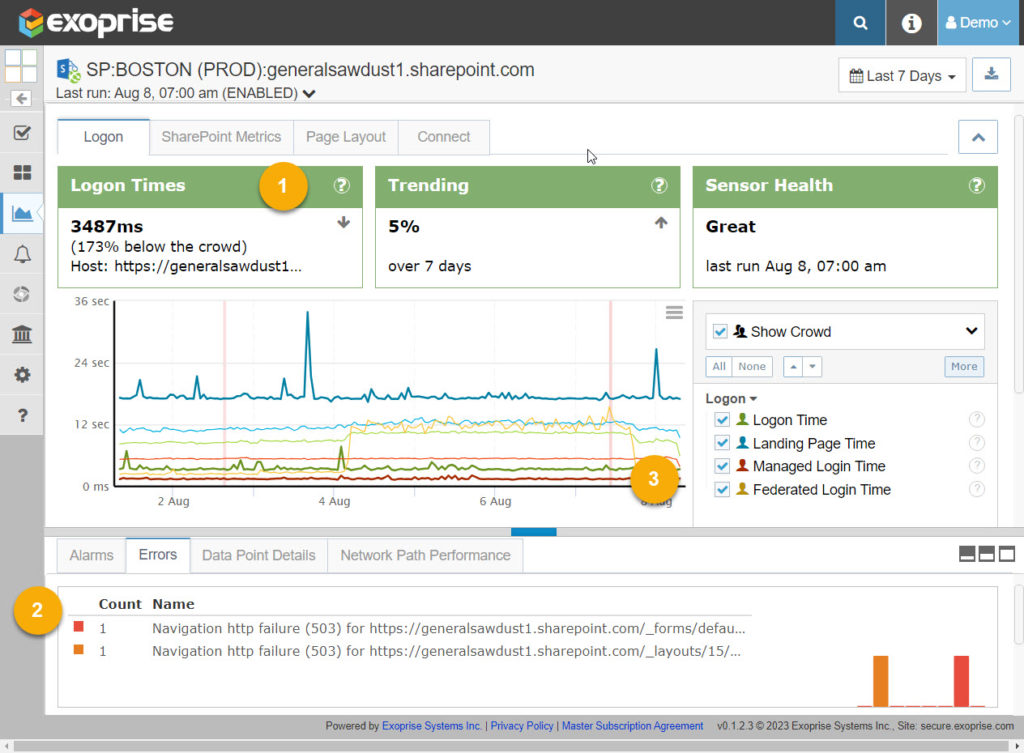Uncheck the Landing Page Time series
The height and width of the screenshot is (753, 1024).
pos(722,443)
